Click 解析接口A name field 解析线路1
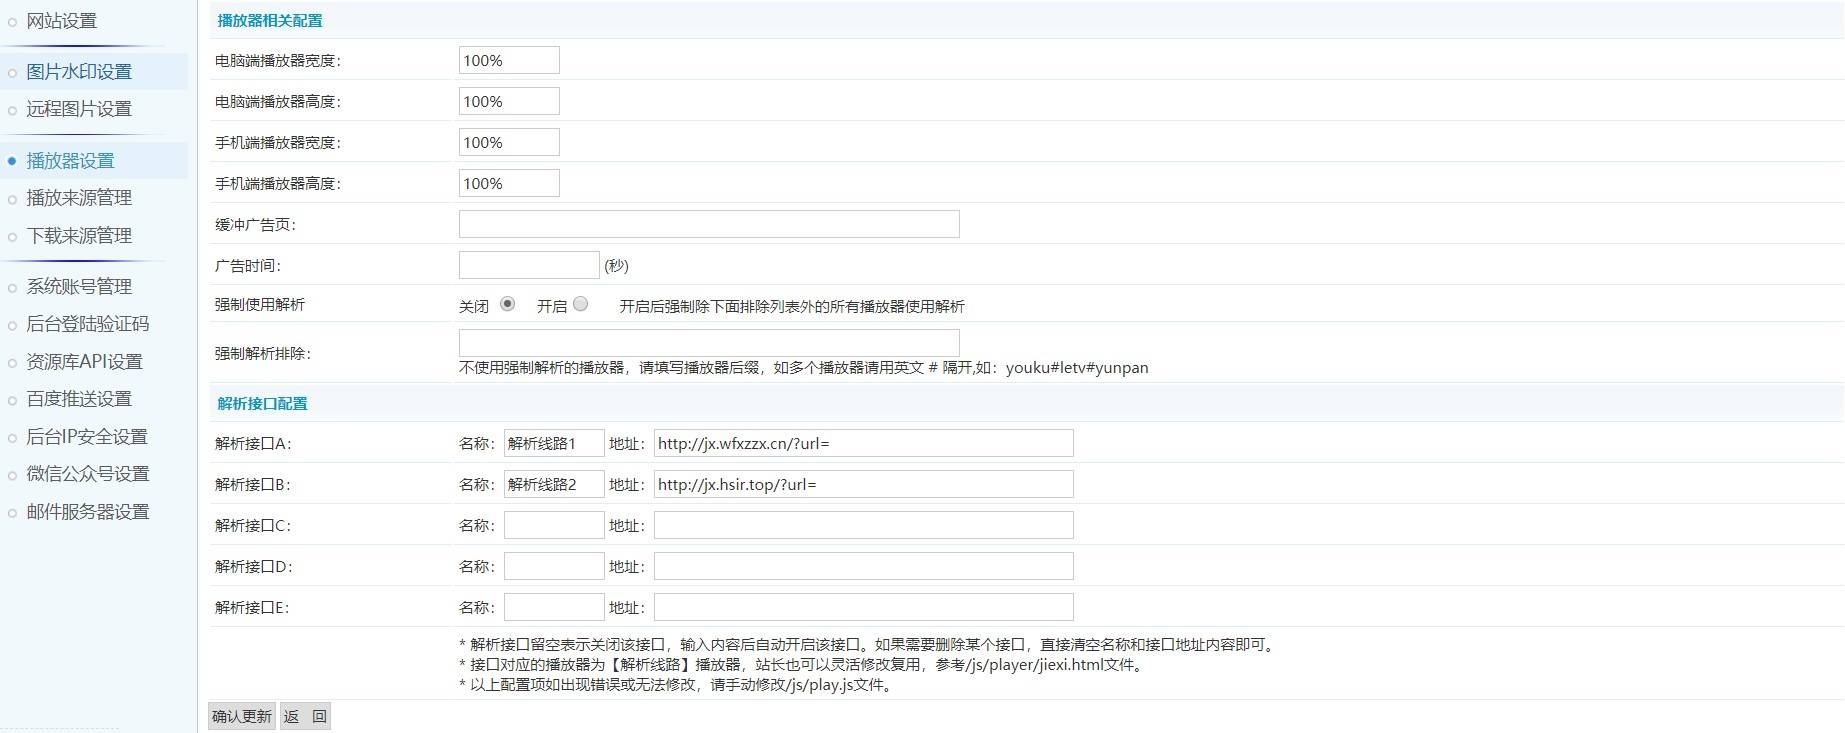The height and width of the screenshot is (733, 1845). coord(554,443)
